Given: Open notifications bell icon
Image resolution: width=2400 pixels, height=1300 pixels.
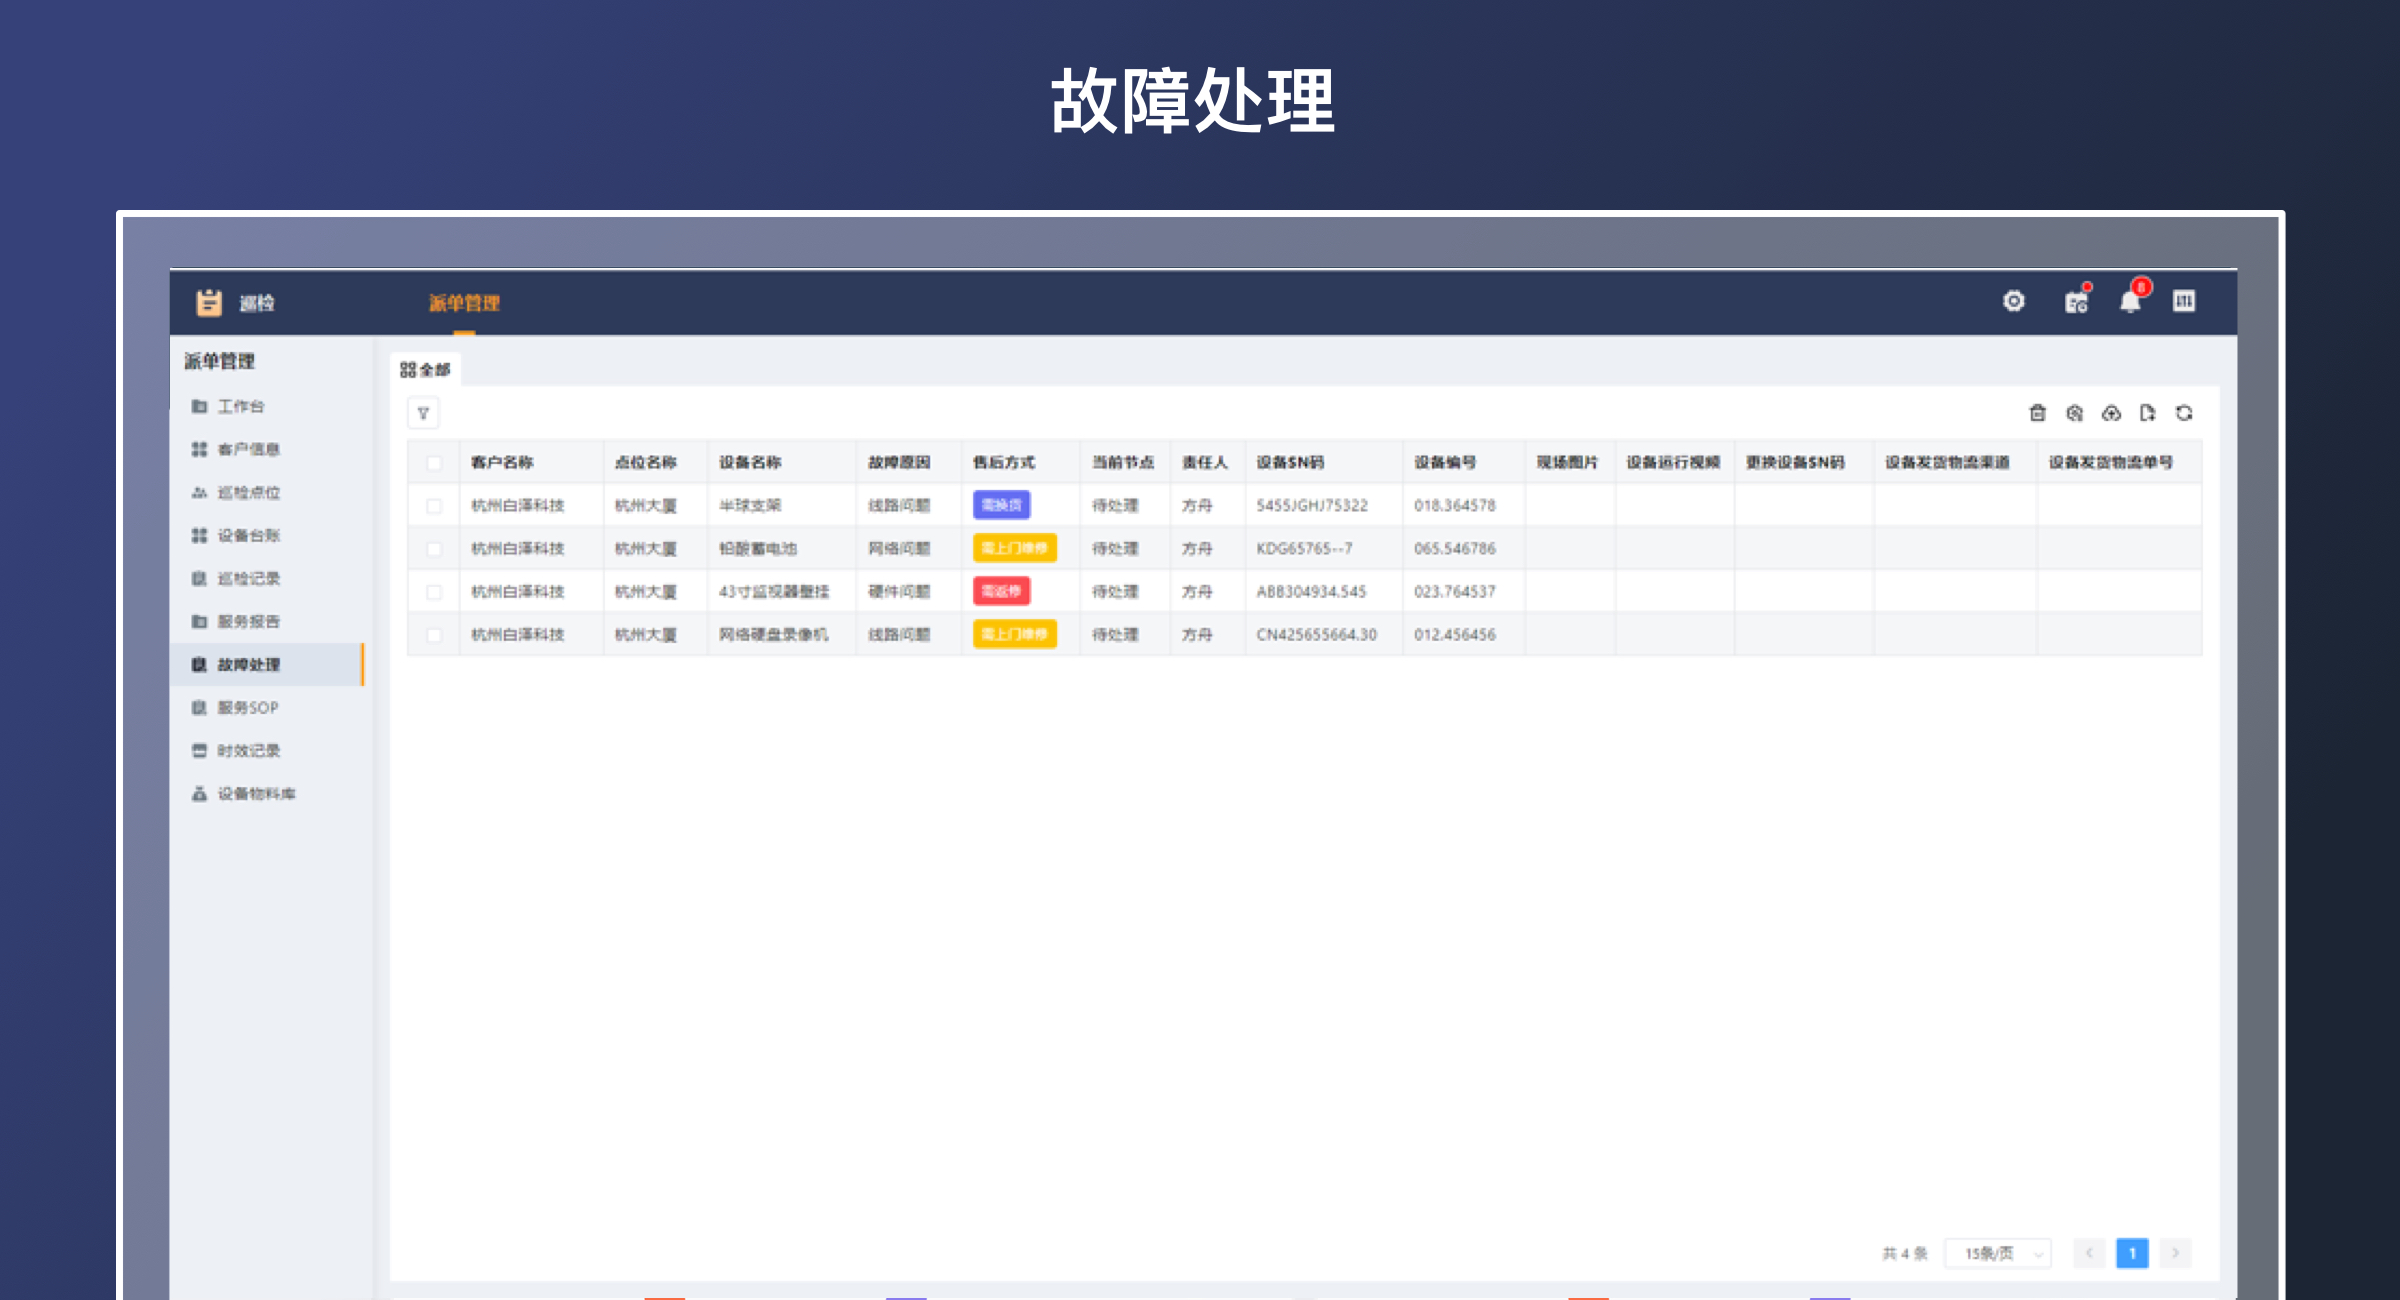Looking at the screenshot, I should [2130, 302].
